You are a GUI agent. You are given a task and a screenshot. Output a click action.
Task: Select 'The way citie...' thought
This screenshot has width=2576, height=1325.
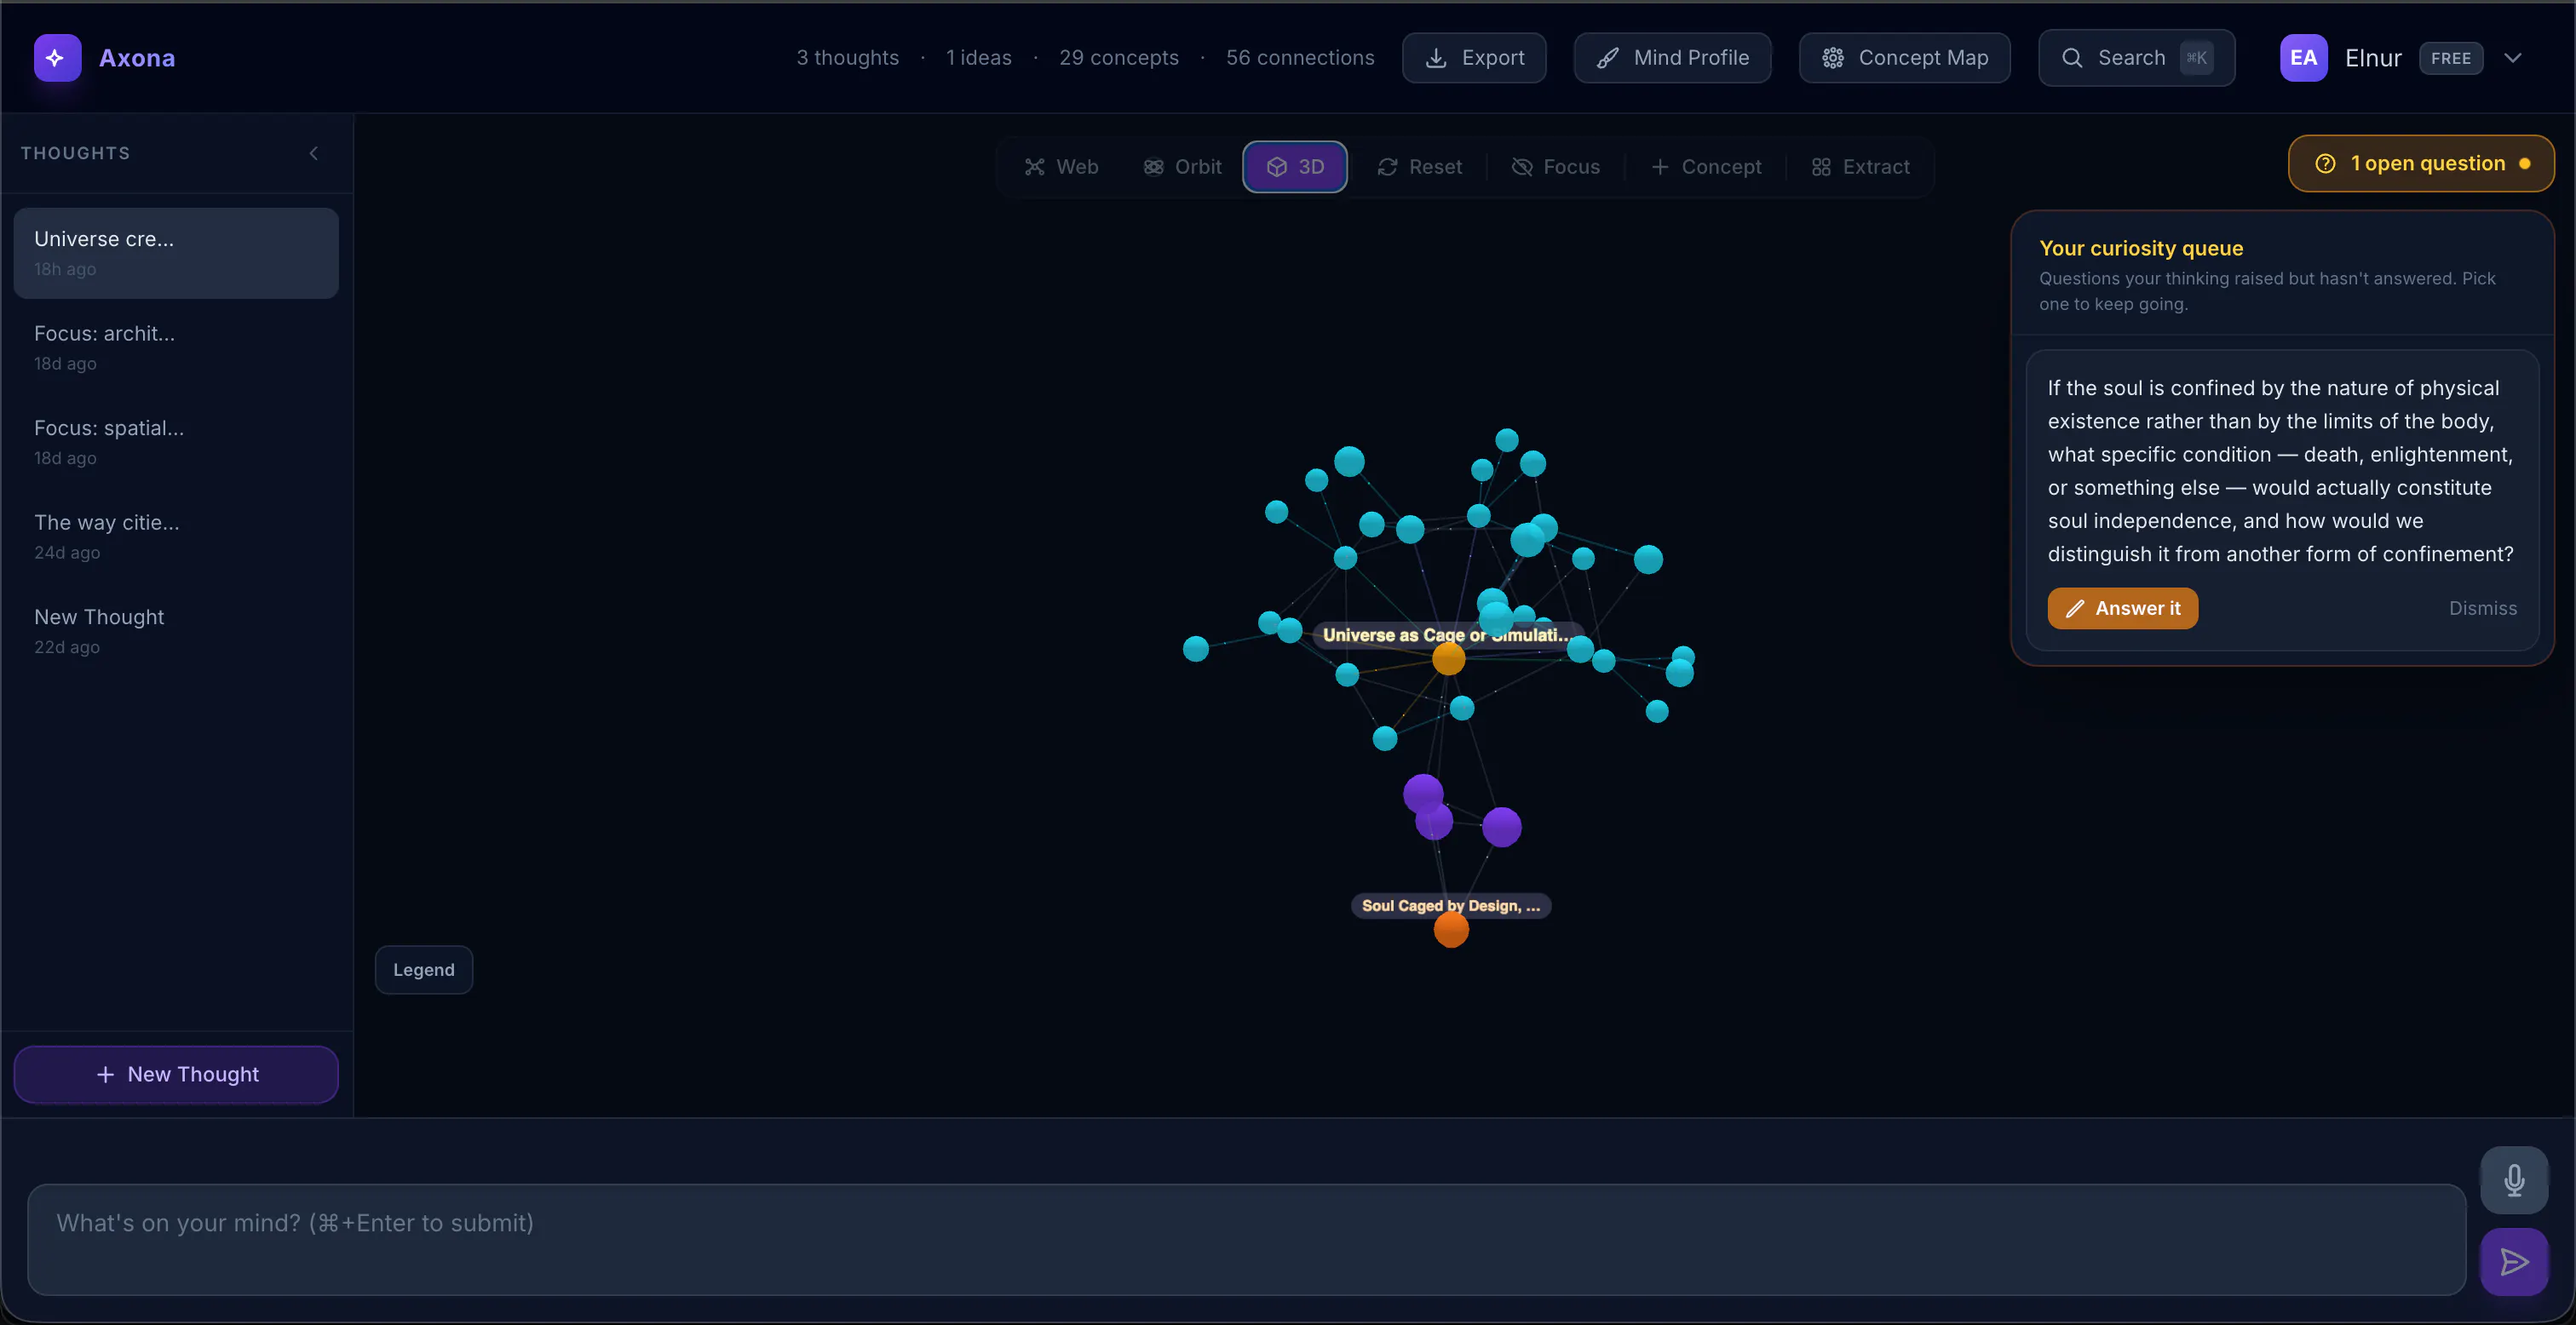(x=176, y=536)
